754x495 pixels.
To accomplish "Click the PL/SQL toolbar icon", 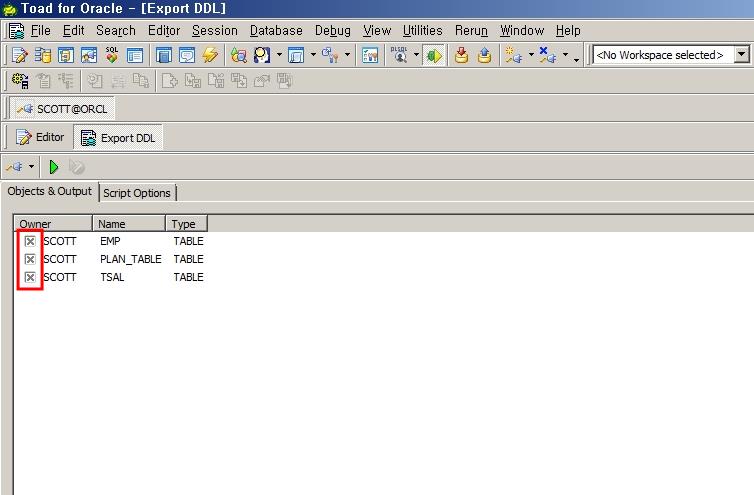I will coord(398,55).
